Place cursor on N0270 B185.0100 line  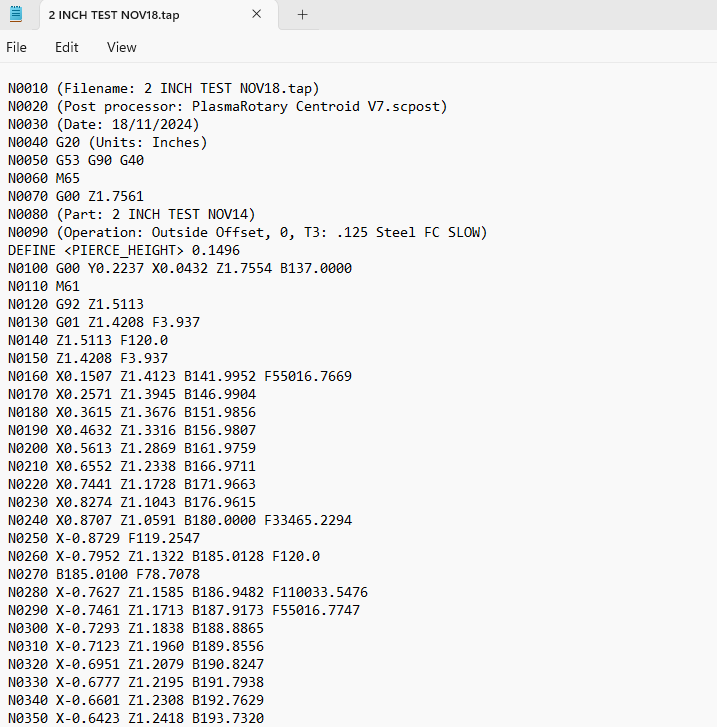click(x=104, y=574)
